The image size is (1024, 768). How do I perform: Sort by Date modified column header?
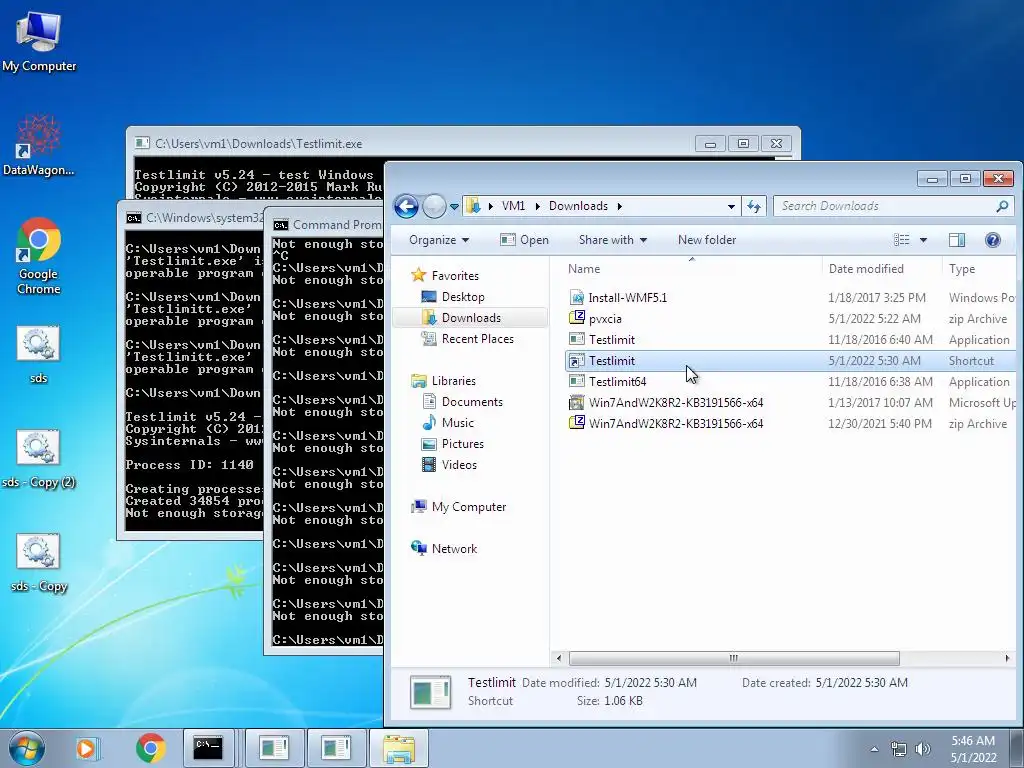click(882, 268)
